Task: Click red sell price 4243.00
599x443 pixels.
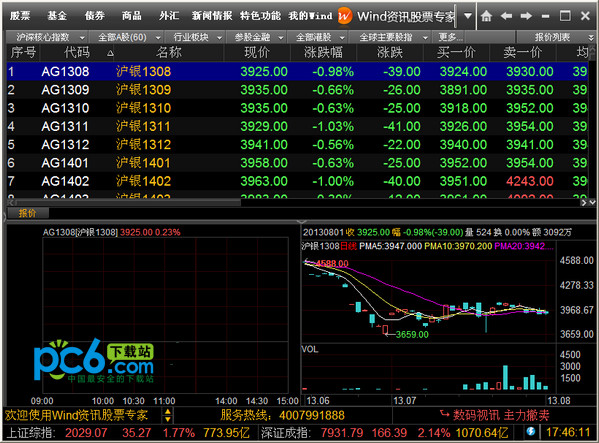Action: (x=530, y=181)
